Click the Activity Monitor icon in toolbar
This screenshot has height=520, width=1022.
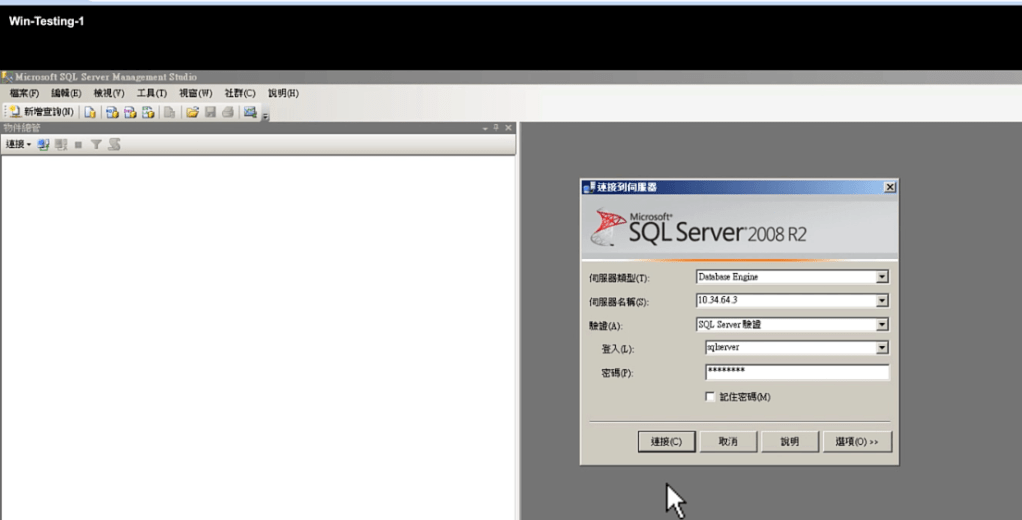250,112
